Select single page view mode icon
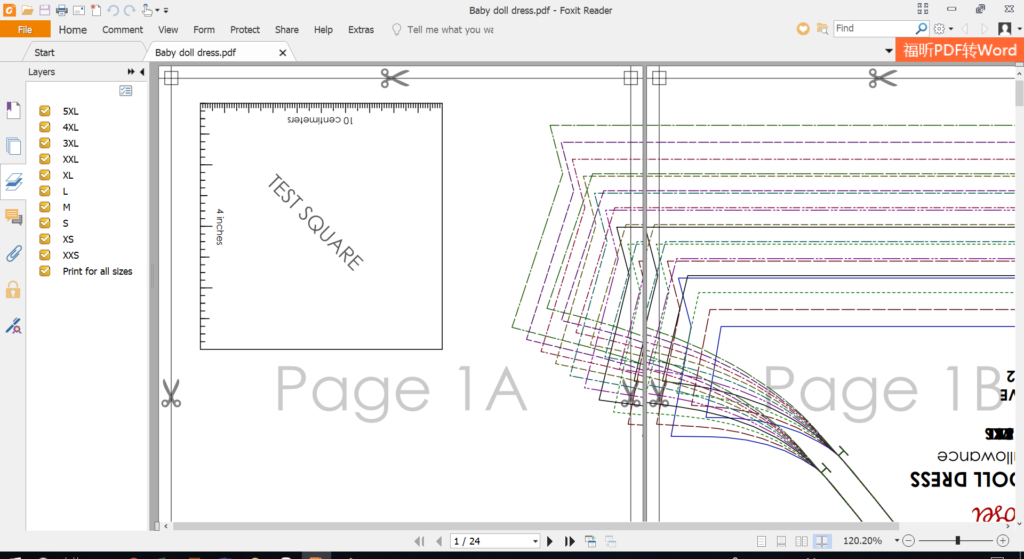Image resolution: width=1024 pixels, height=559 pixels. coord(761,541)
